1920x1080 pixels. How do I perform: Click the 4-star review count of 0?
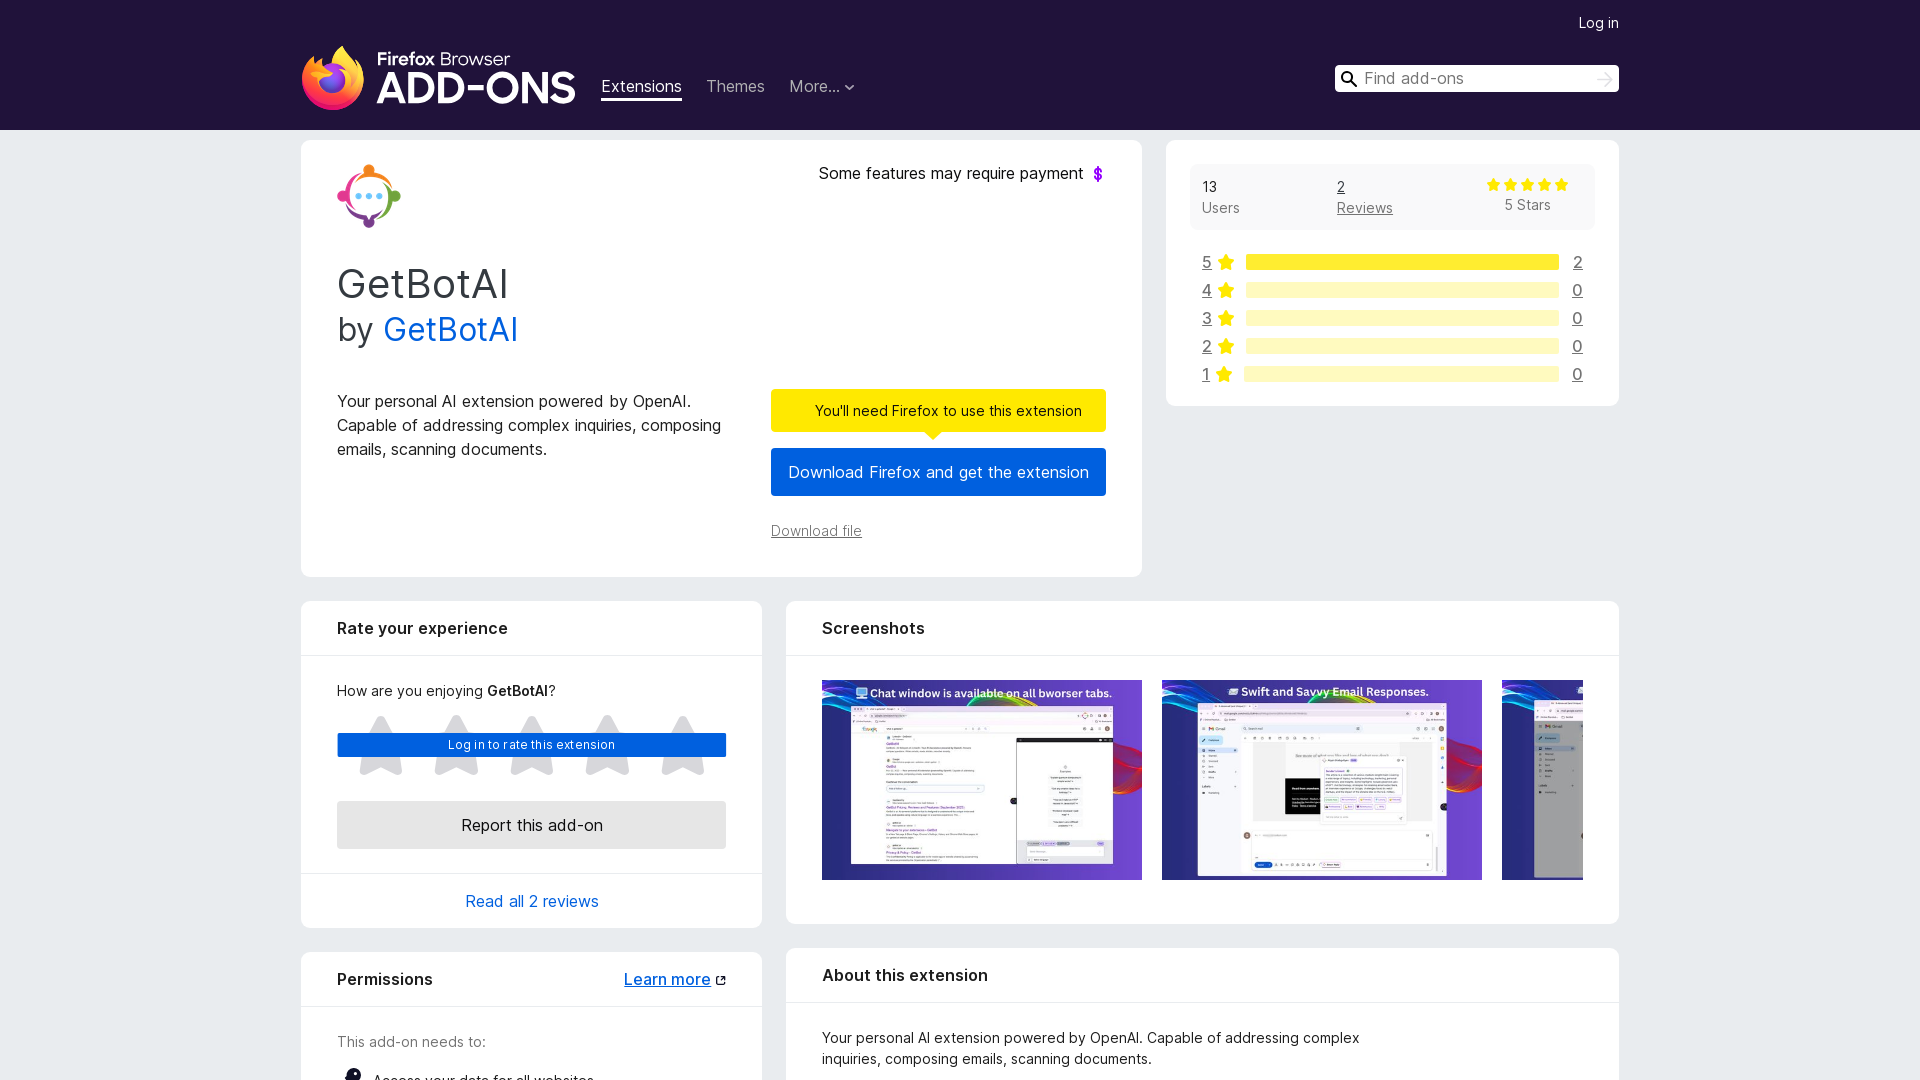[x=1577, y=290]
